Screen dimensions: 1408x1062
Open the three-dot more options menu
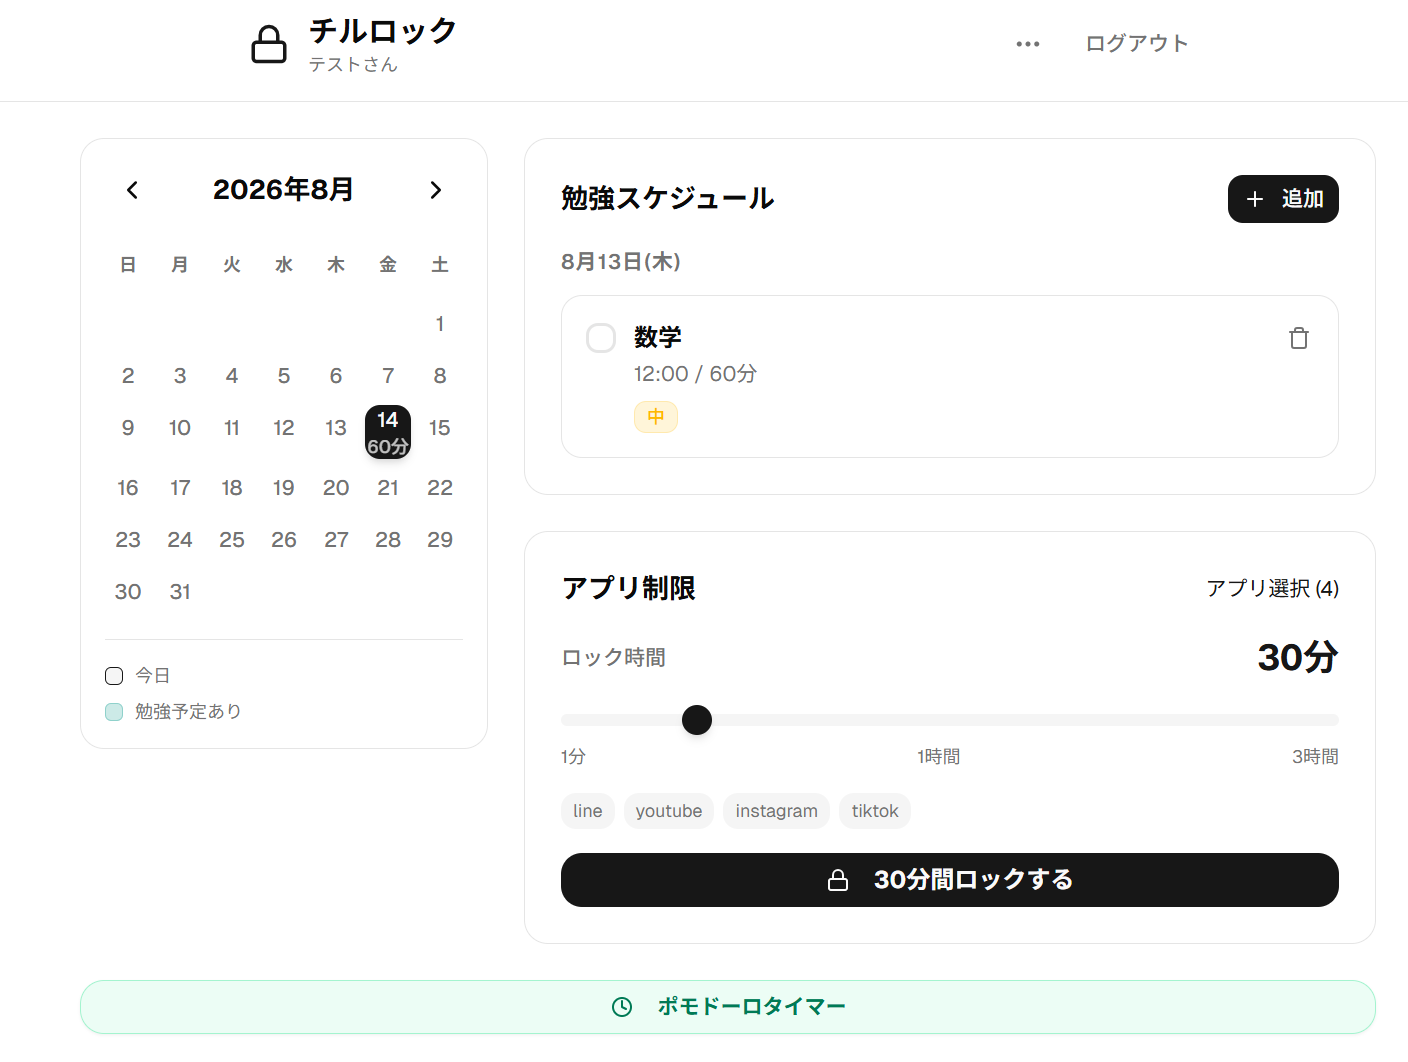pos(1028,44)
